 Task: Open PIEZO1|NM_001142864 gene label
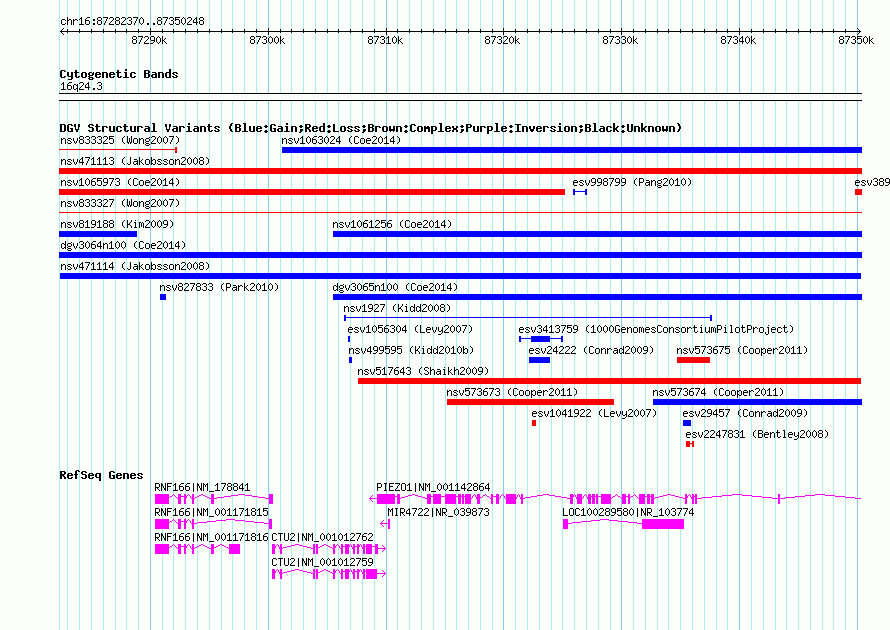[433, 487]
